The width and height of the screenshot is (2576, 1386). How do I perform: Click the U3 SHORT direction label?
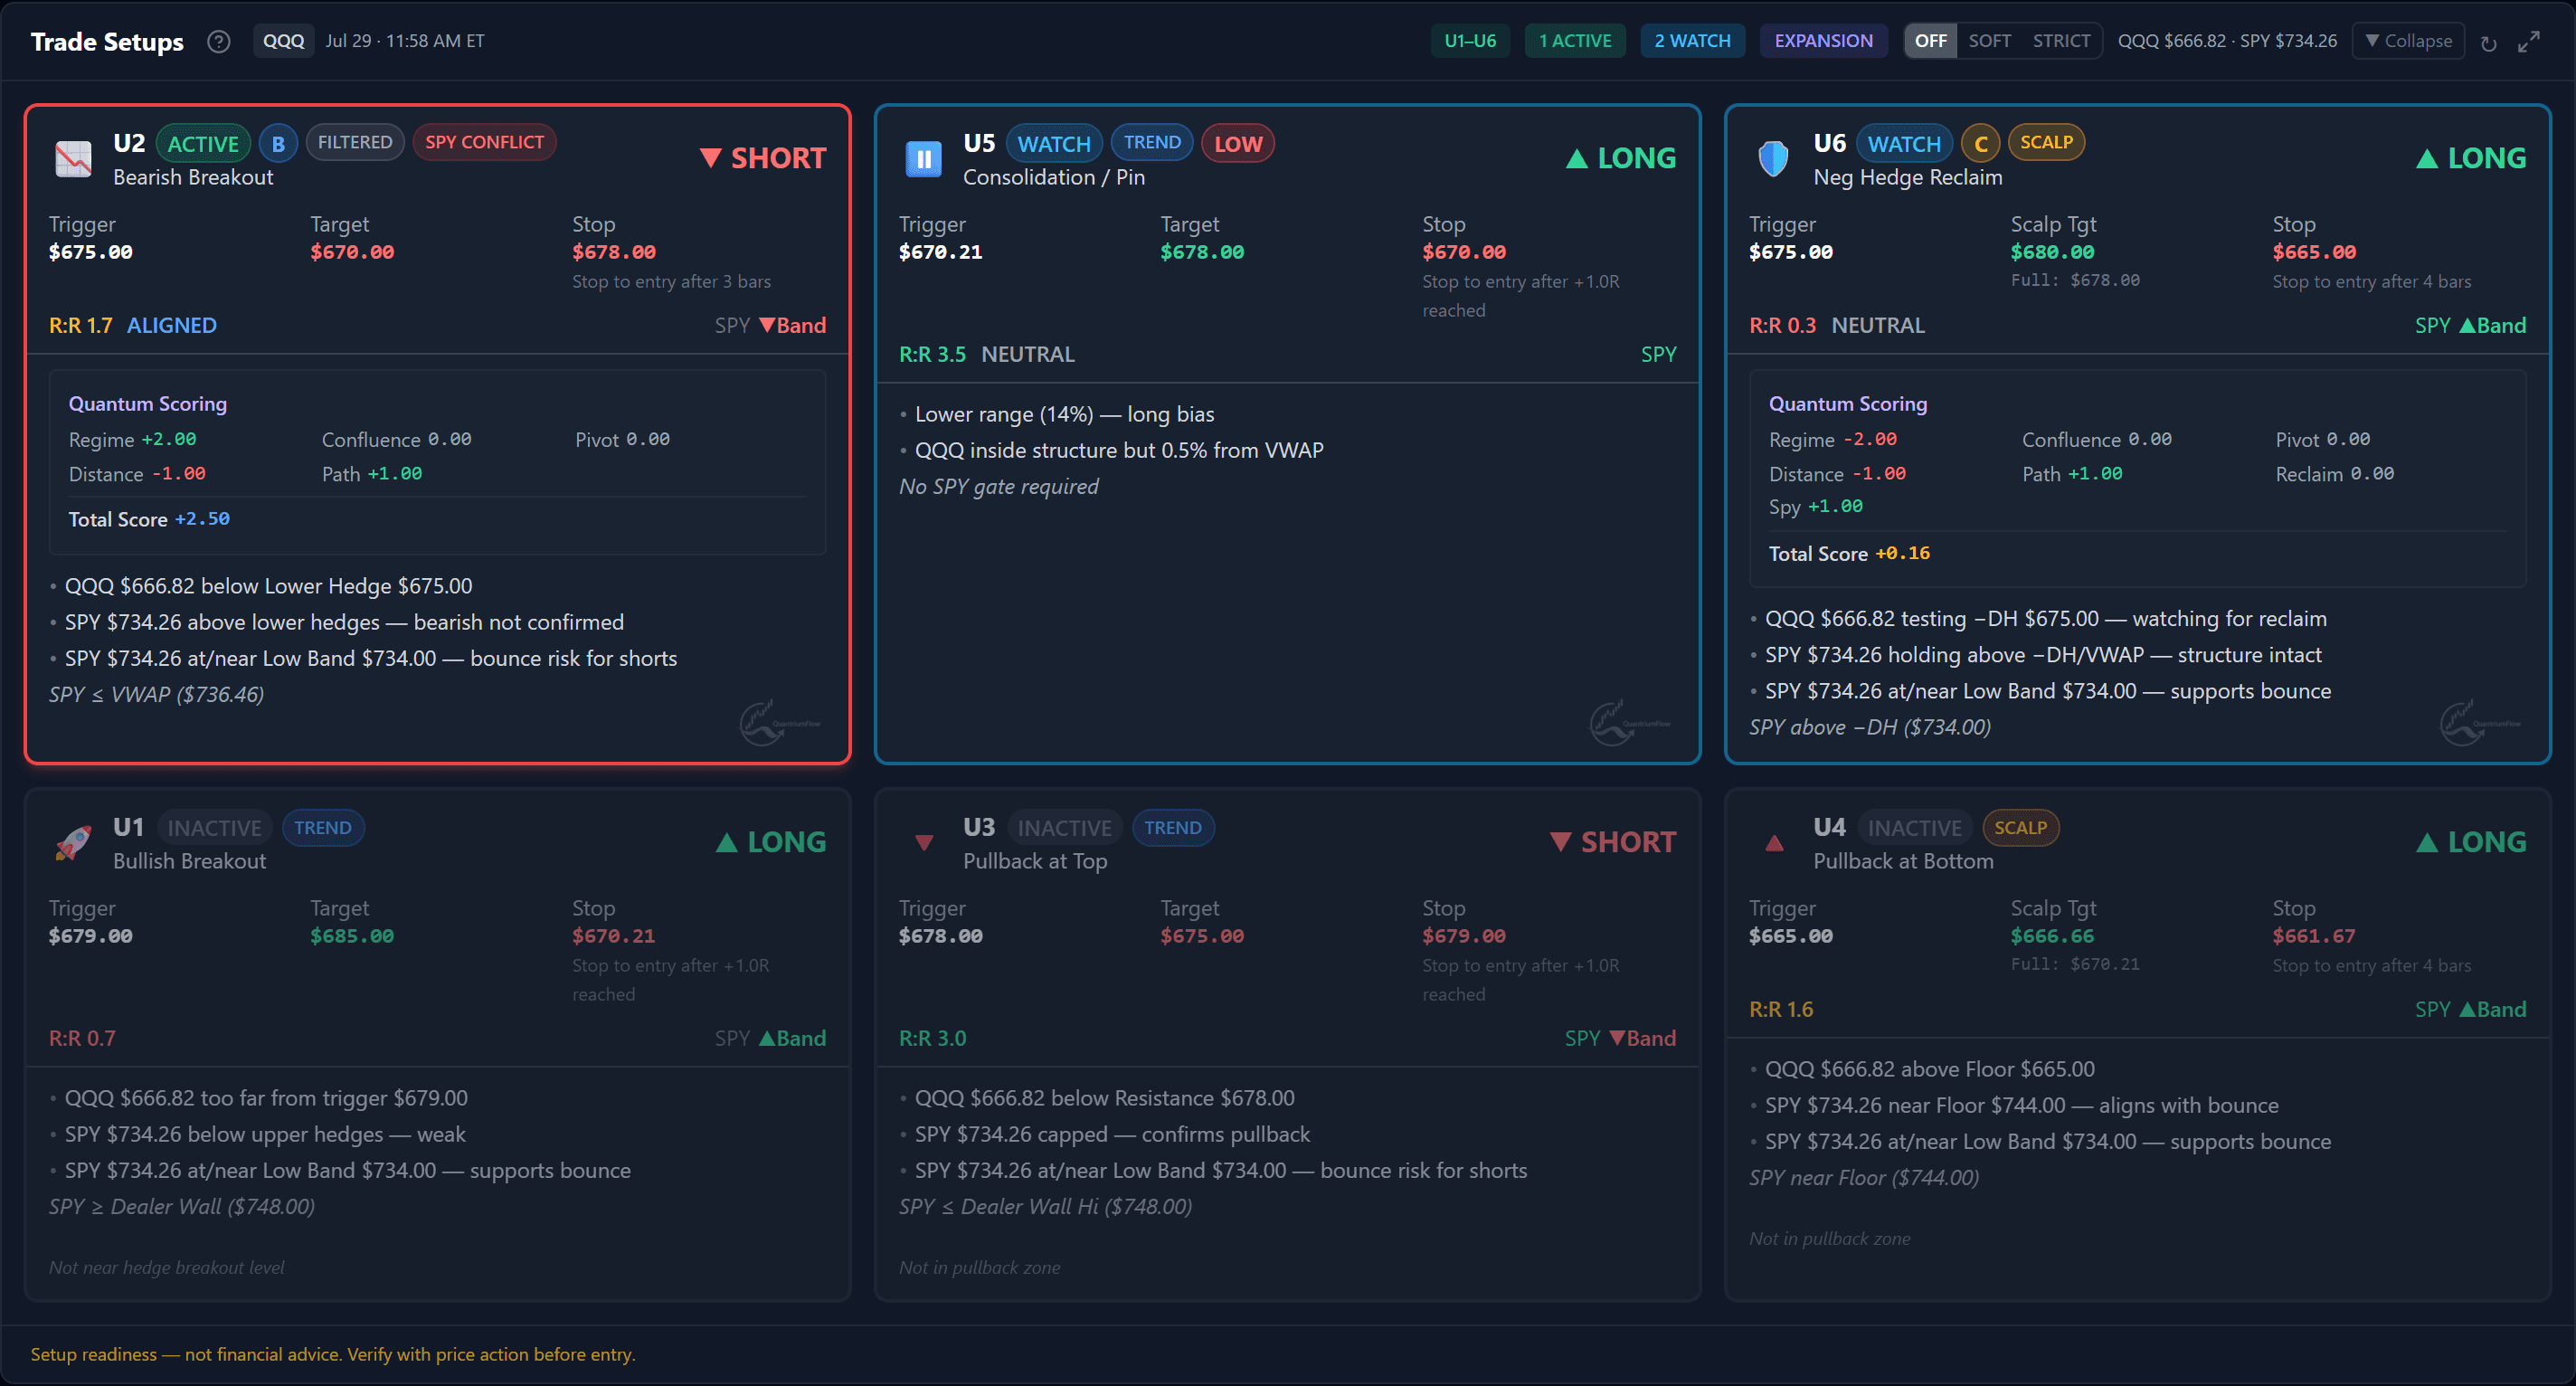click(x=1613, y=842)
